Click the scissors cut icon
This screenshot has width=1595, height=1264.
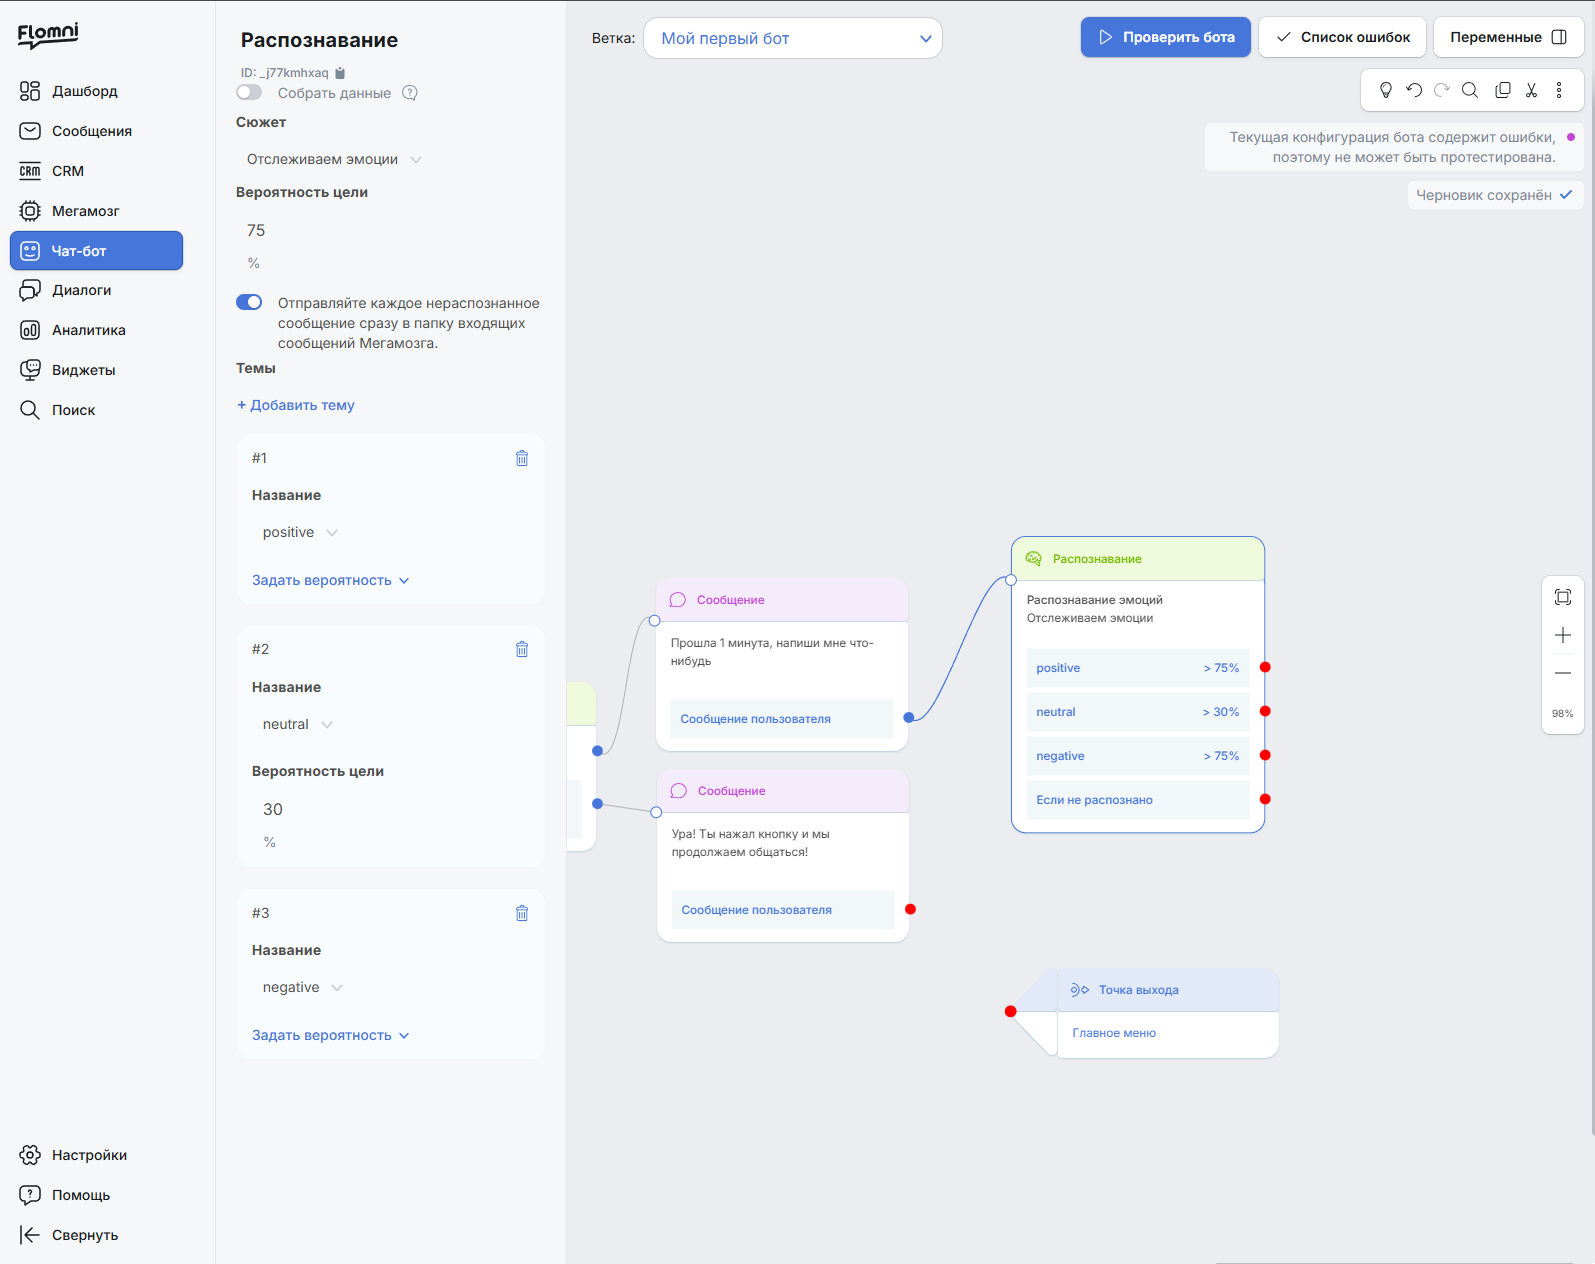1531,90
